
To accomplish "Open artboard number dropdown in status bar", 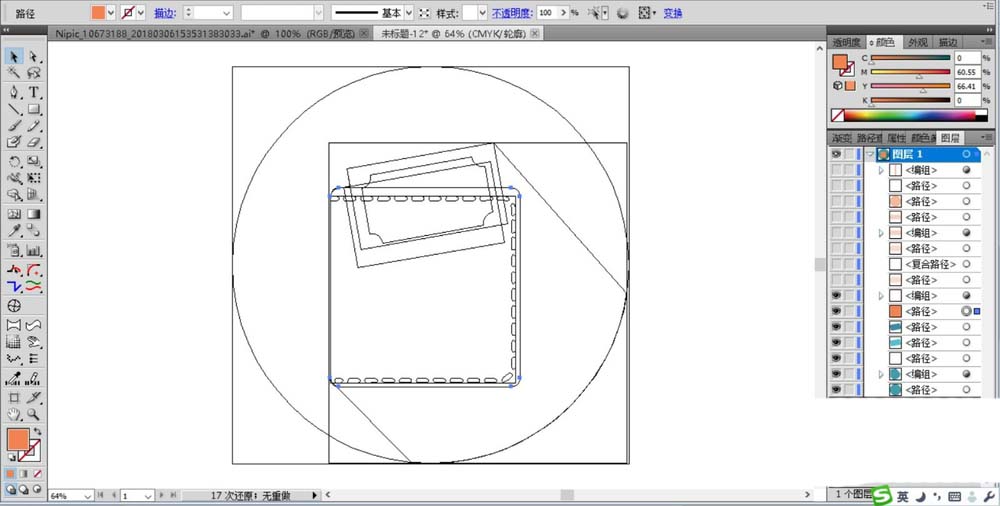I will pyautogui.click(x=148, y=496).
